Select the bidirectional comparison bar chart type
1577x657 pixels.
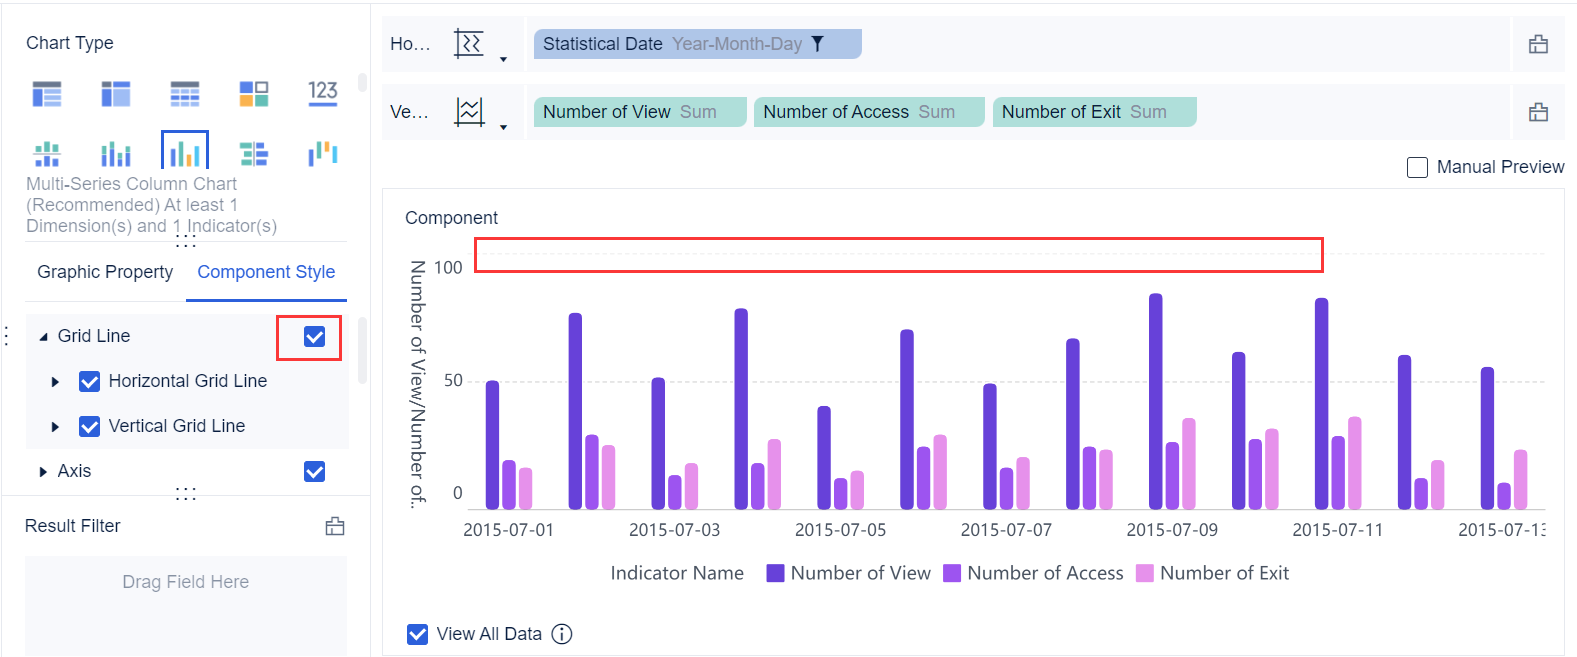(x=254, y=154)
